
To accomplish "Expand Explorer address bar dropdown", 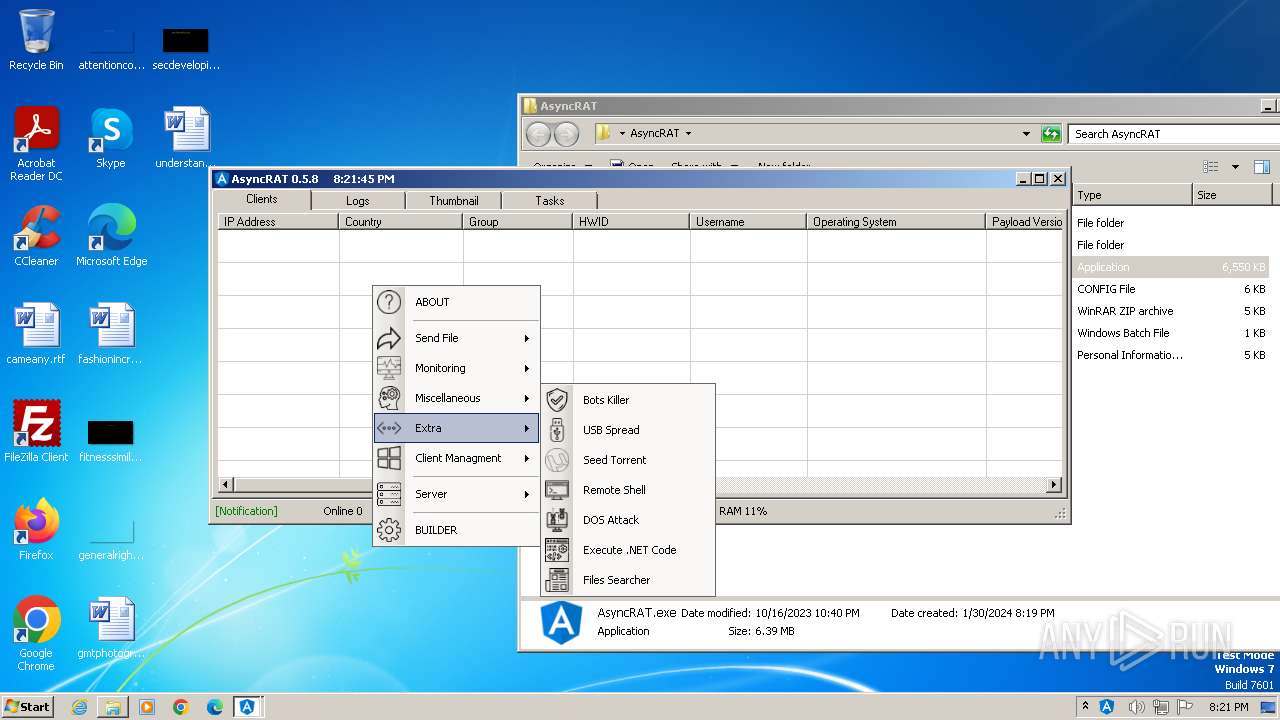I will [1026, 134].
